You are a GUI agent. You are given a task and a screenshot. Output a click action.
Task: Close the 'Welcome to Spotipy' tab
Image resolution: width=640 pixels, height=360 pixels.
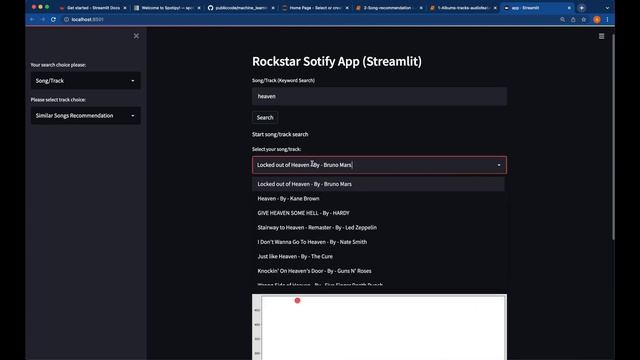click(x=199, y=8)
